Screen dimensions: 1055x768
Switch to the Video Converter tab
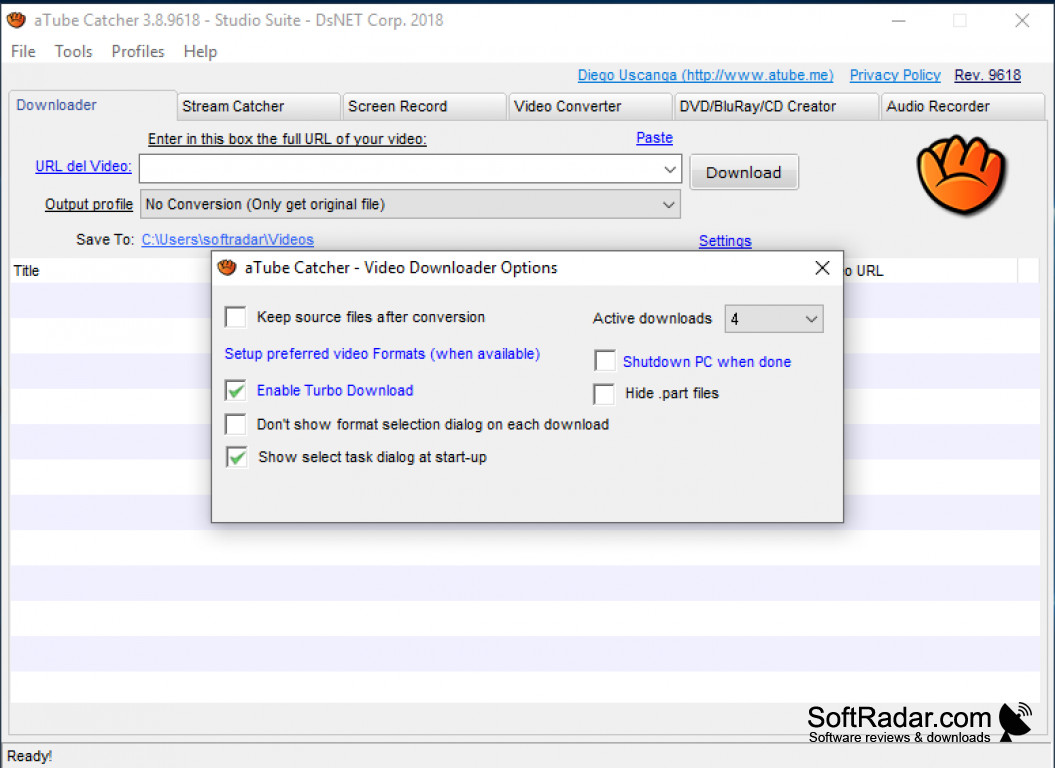[590, 106]
